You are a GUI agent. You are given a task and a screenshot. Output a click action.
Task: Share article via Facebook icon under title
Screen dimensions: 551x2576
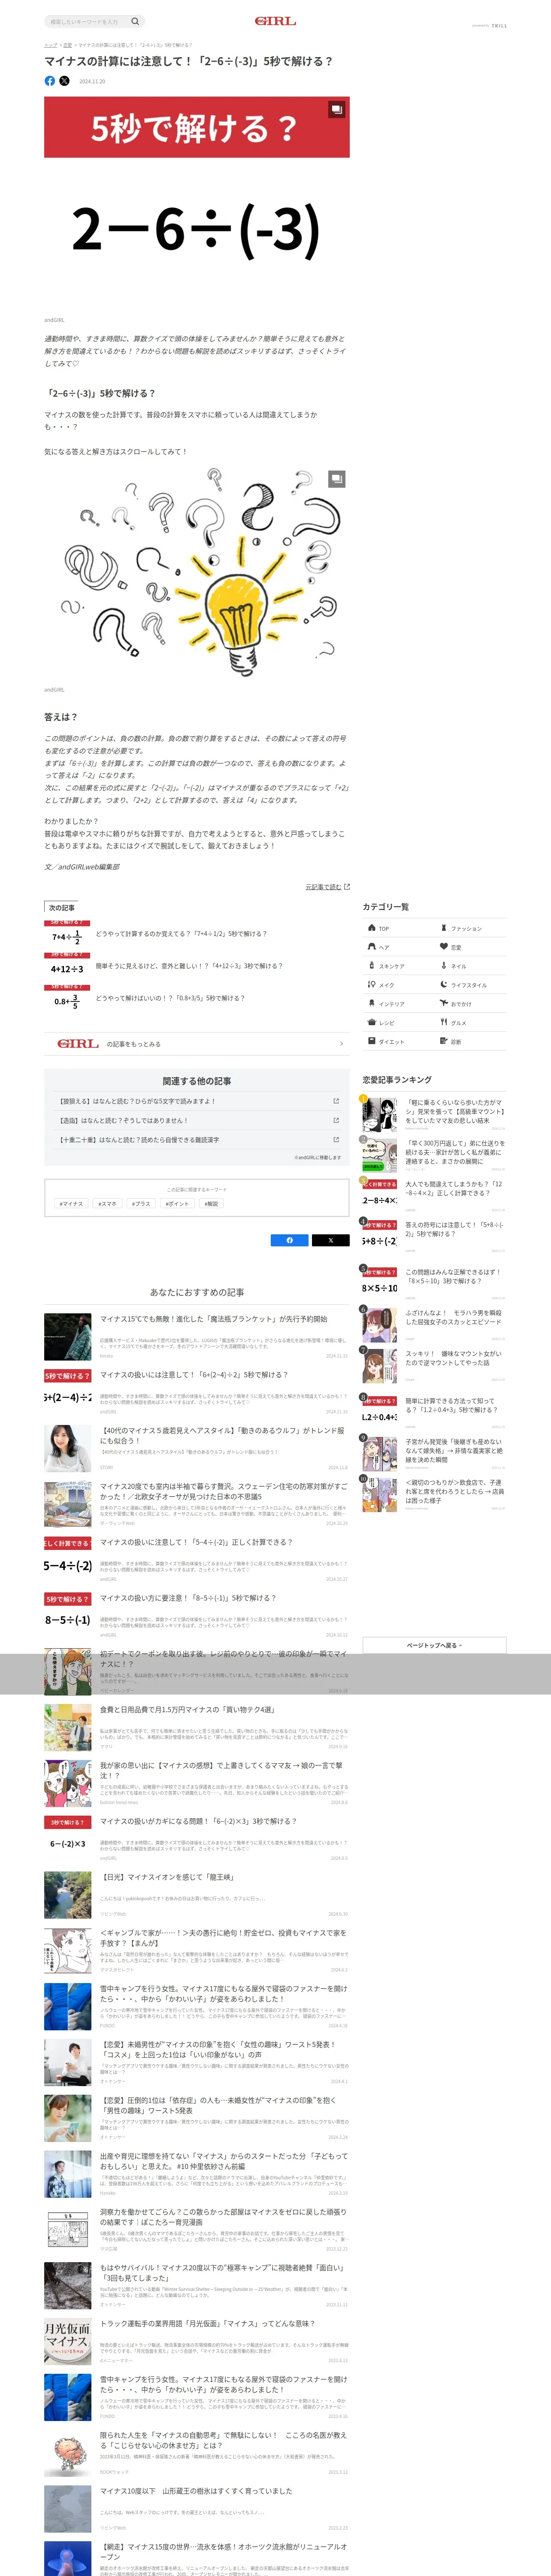click(x=50, y=81)
